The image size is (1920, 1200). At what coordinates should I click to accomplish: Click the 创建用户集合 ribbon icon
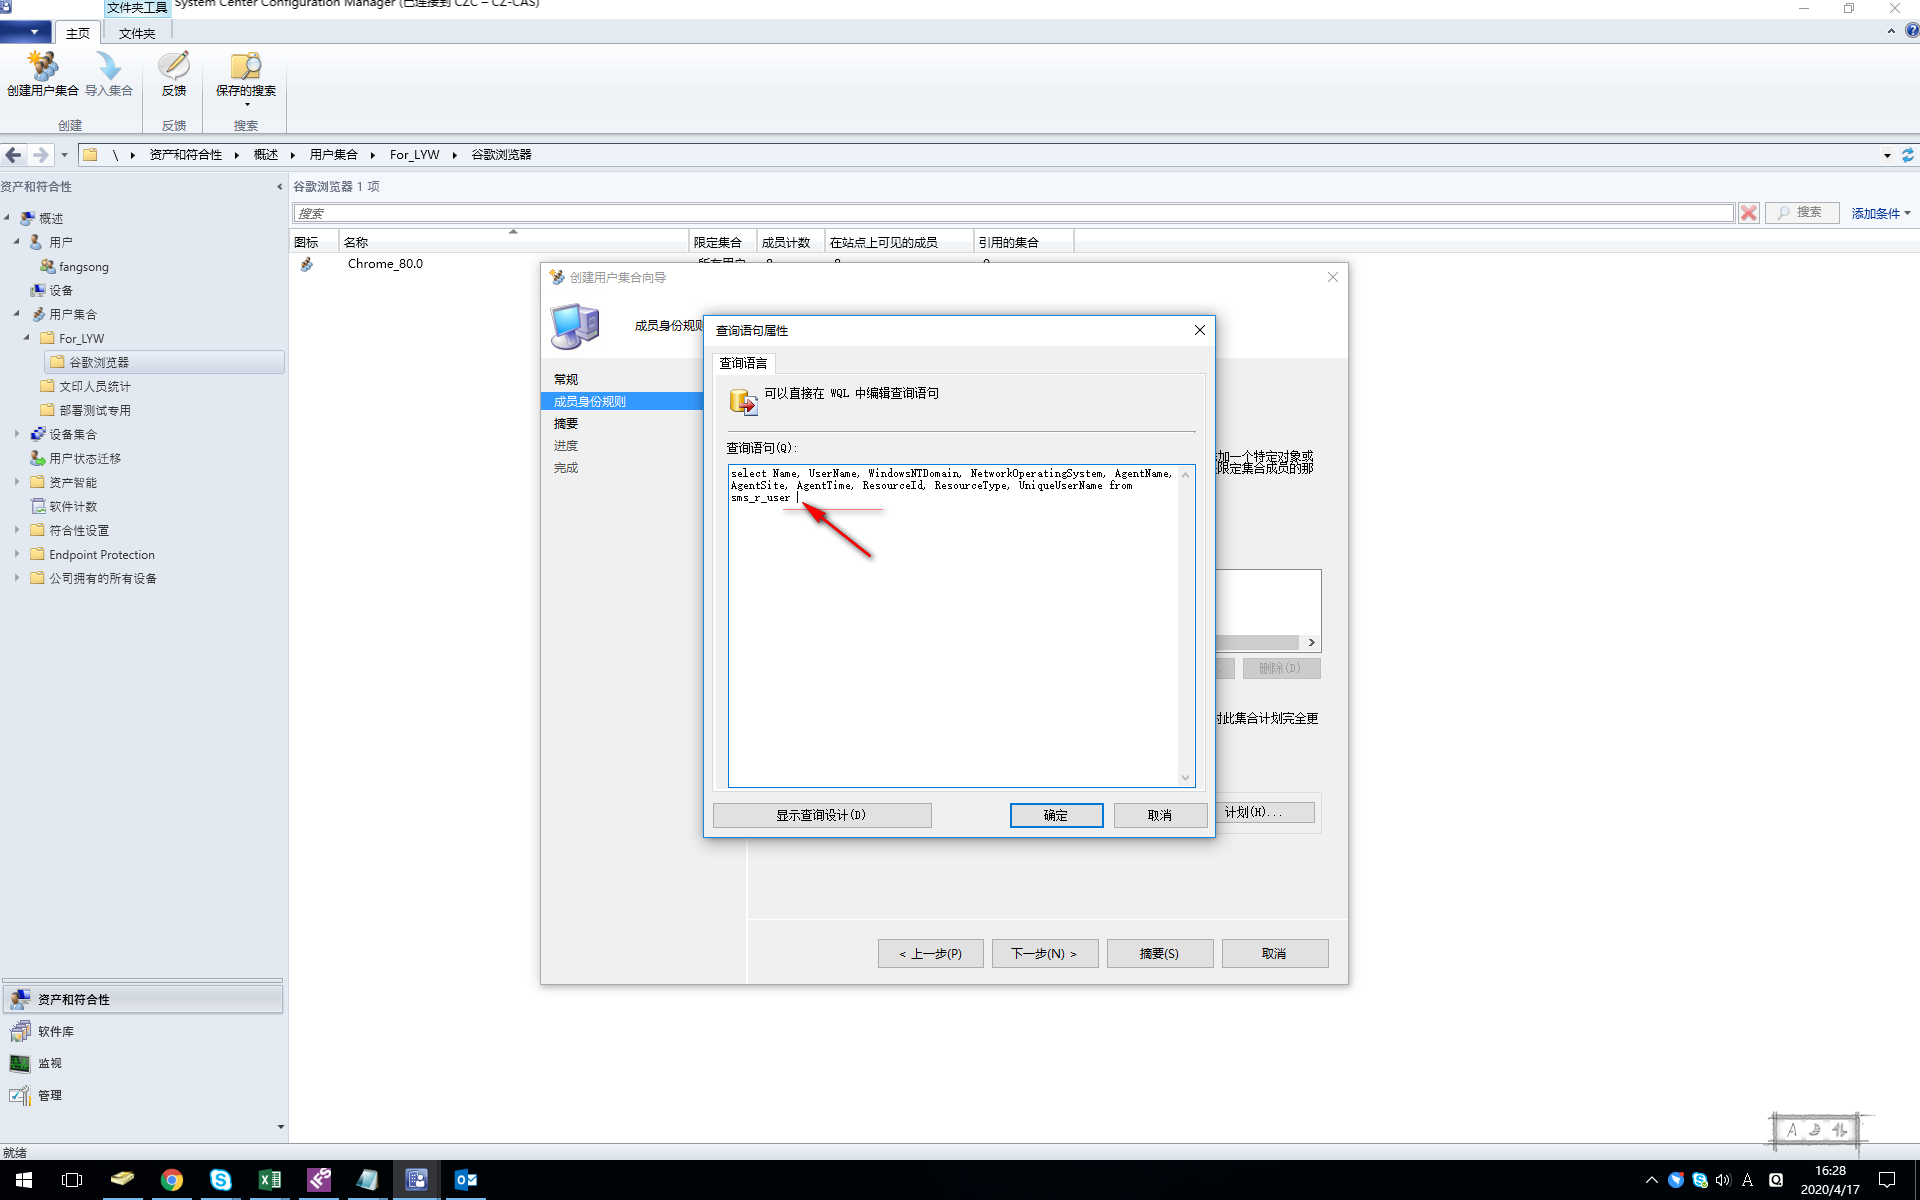point(42,66)
